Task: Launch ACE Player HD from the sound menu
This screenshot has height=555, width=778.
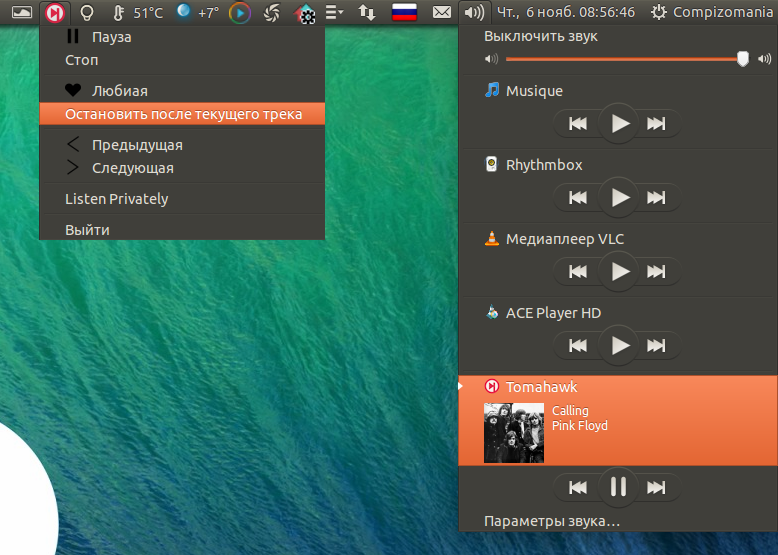Action: point(618,313)
